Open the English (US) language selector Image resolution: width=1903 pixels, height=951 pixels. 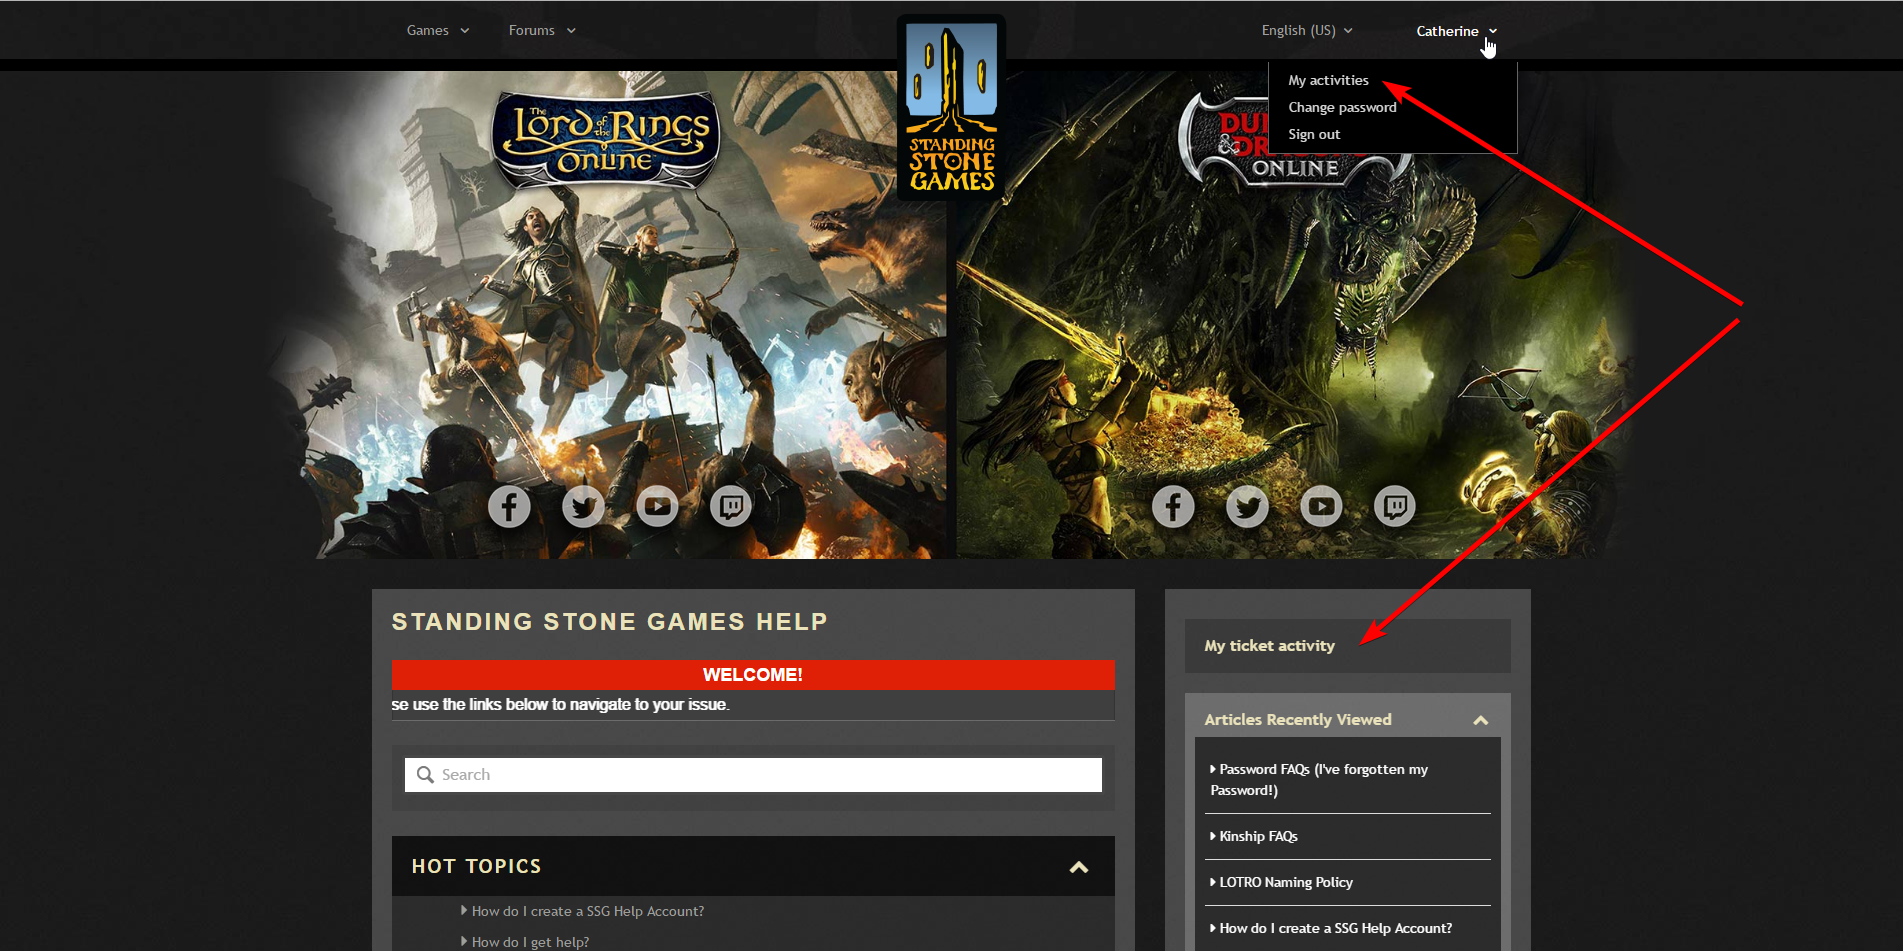(x=1306, y=31)
